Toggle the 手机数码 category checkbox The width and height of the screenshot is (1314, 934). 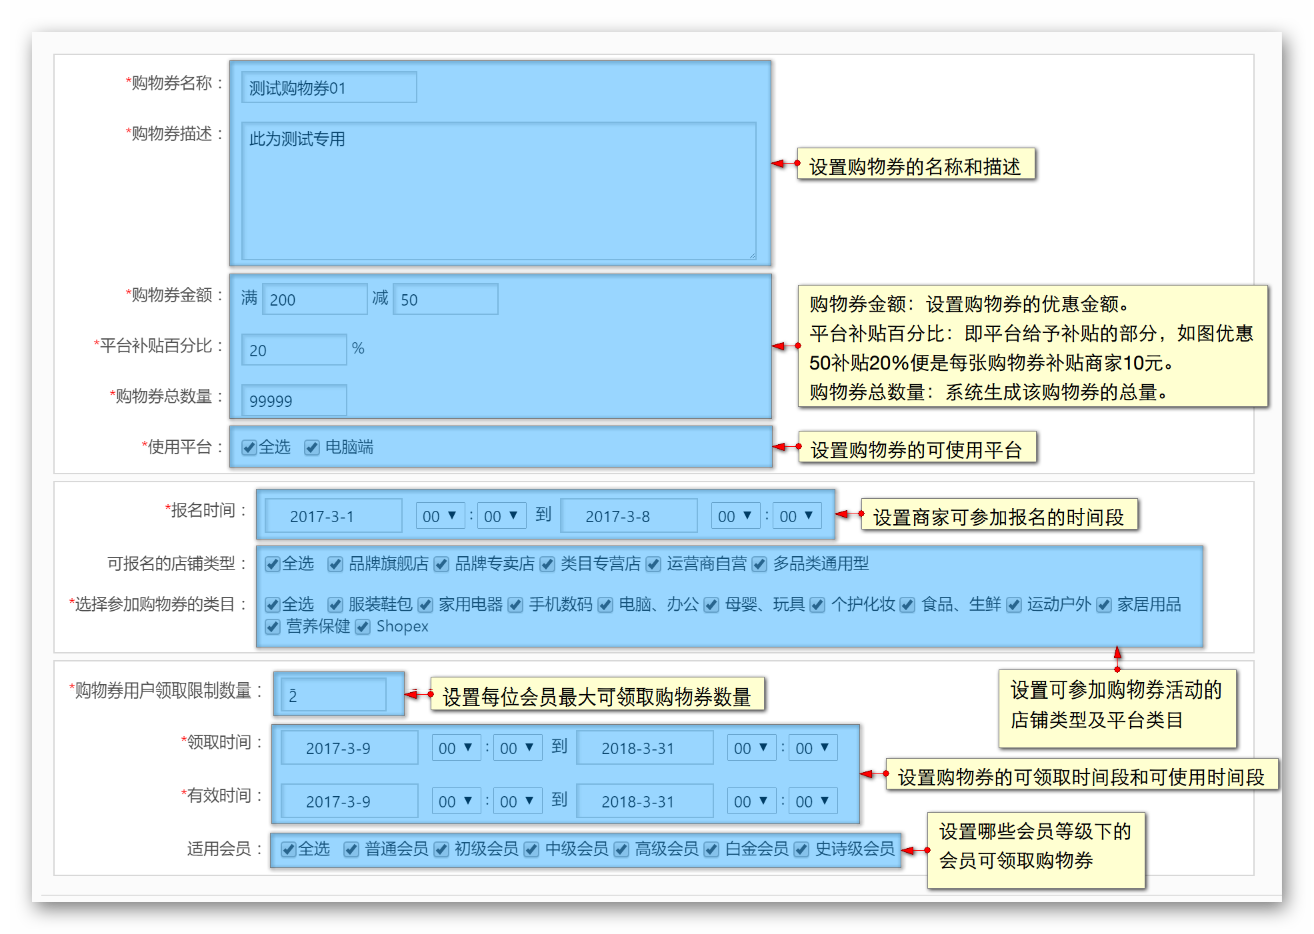coord(515,605)
